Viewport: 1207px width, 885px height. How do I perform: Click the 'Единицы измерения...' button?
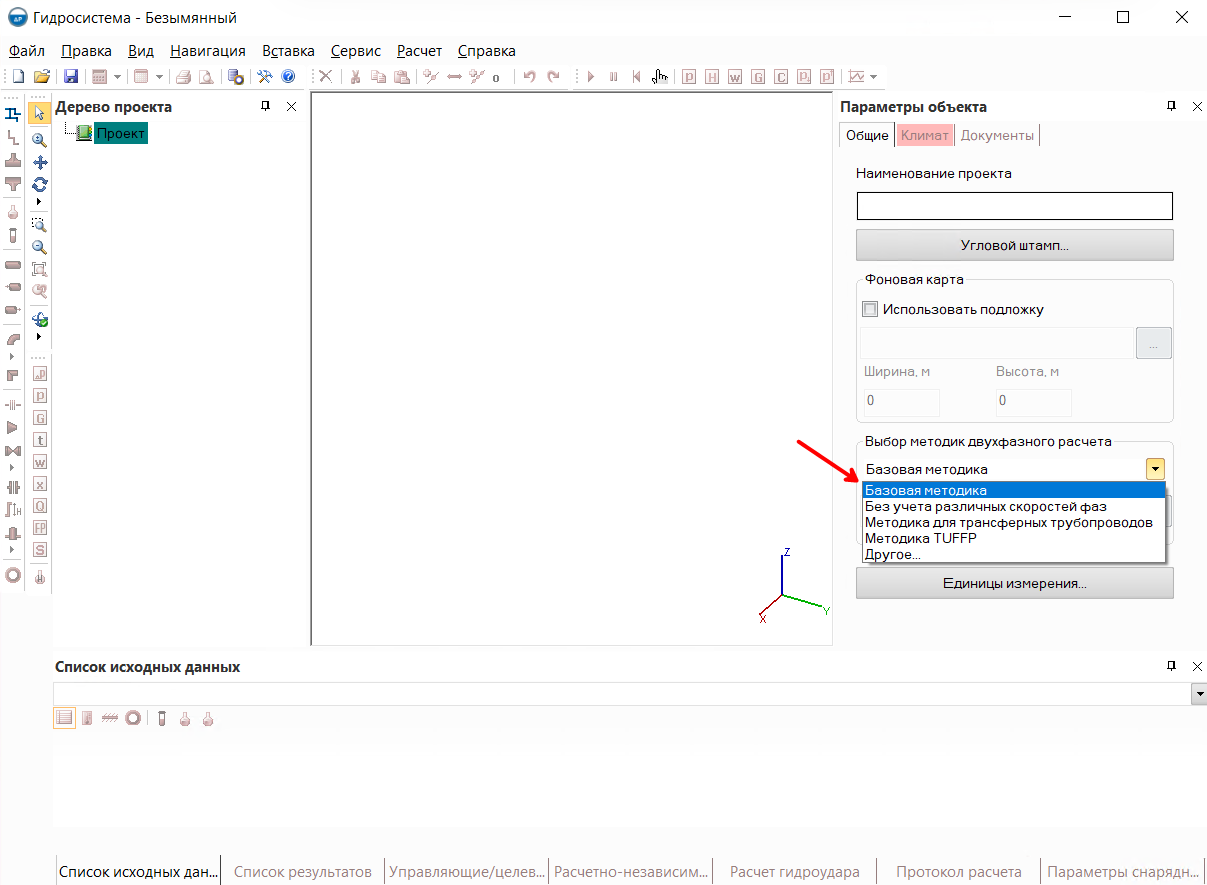click(x=1014, y=583)
